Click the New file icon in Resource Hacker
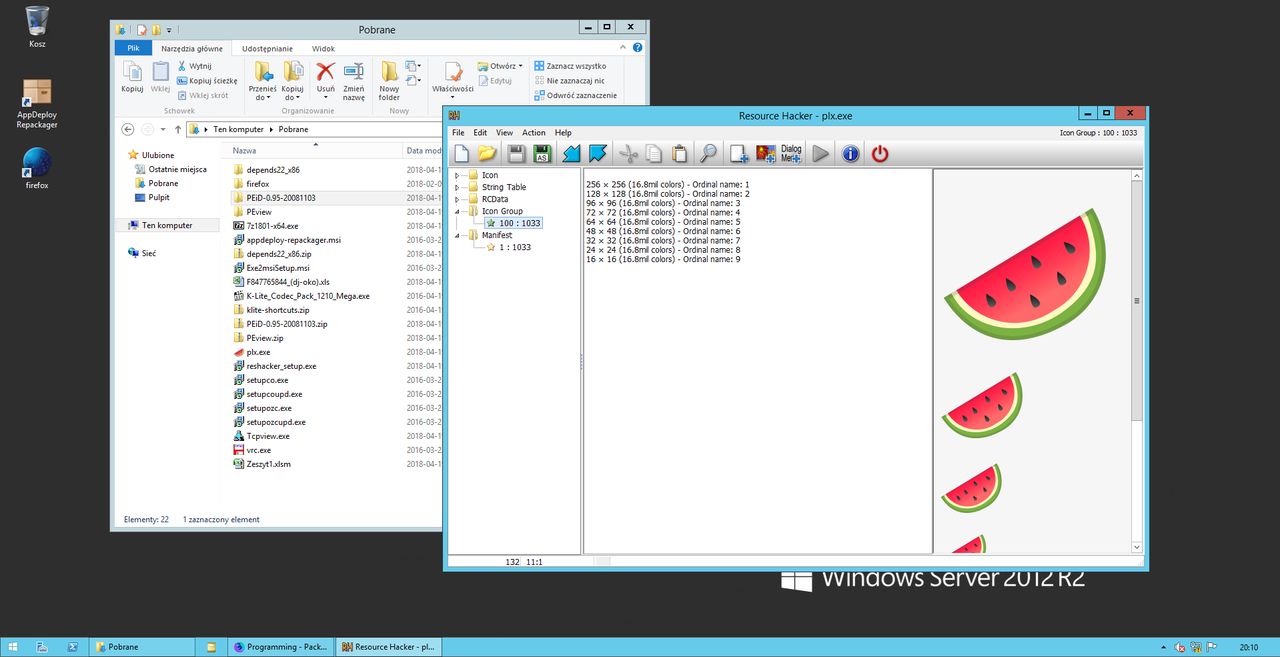 (x=461, y=153)
